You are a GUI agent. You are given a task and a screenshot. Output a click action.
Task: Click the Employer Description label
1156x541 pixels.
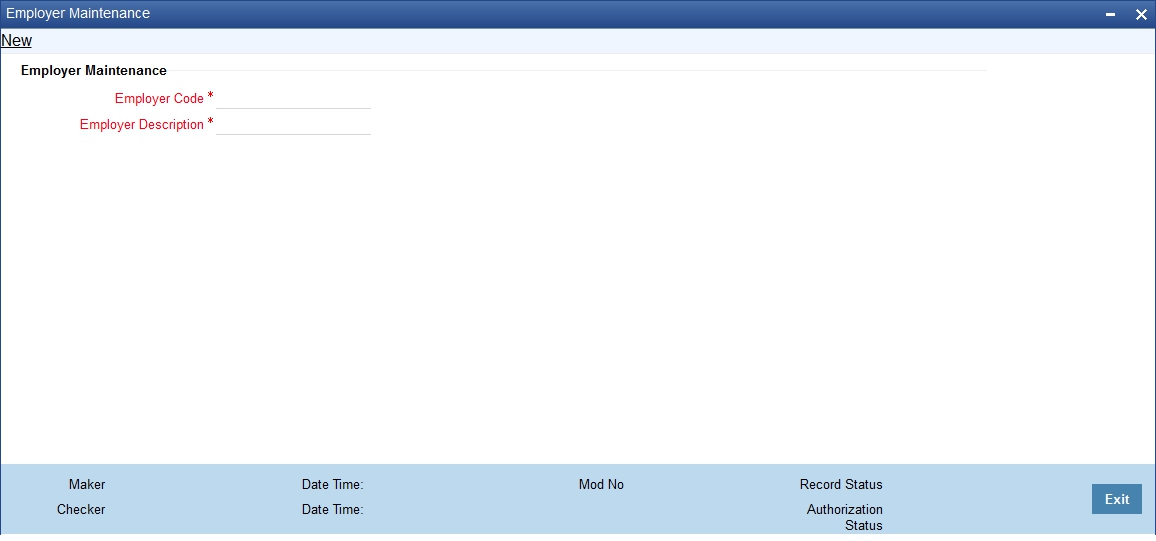(142, 125)
